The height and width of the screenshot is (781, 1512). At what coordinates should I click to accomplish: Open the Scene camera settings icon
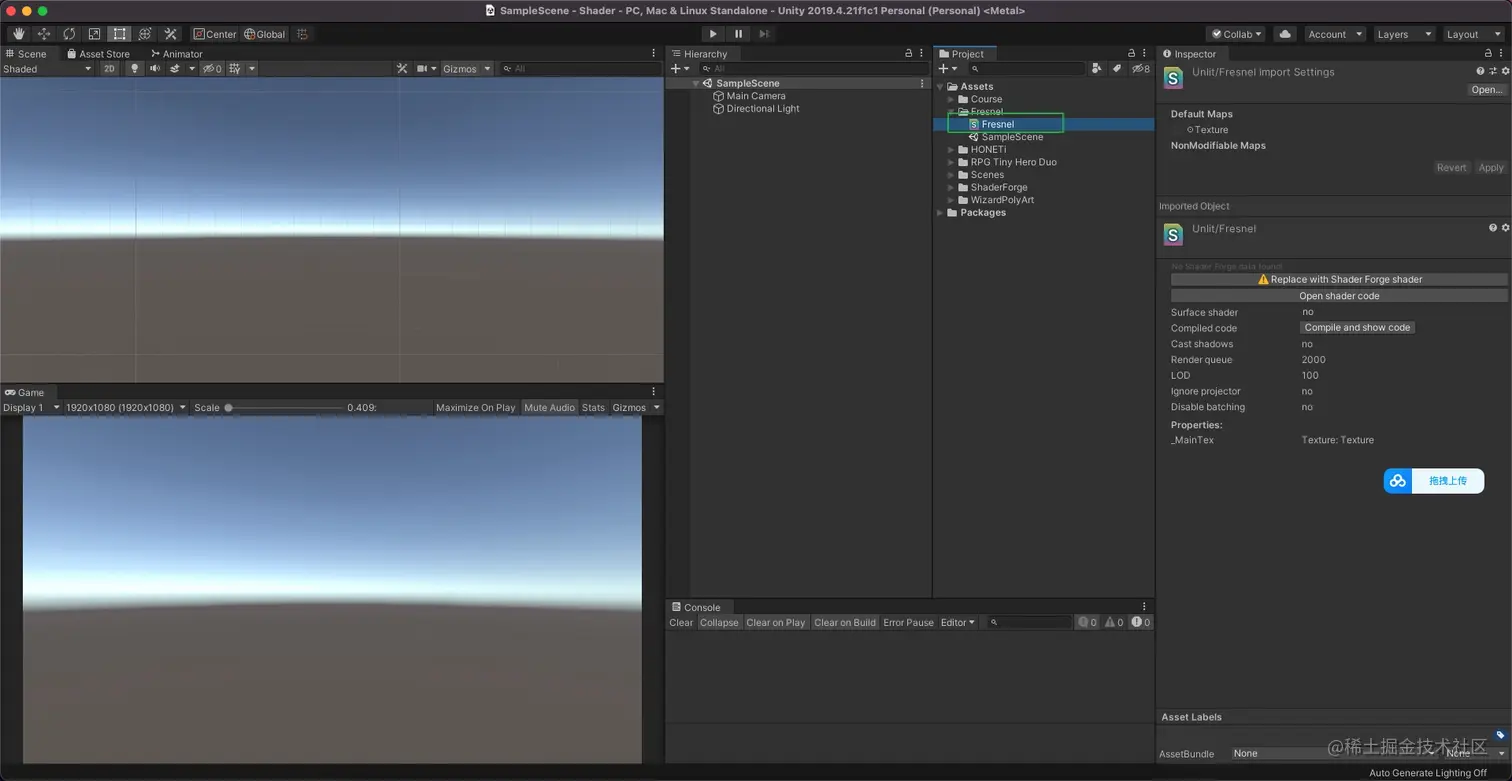coord(422,69)
